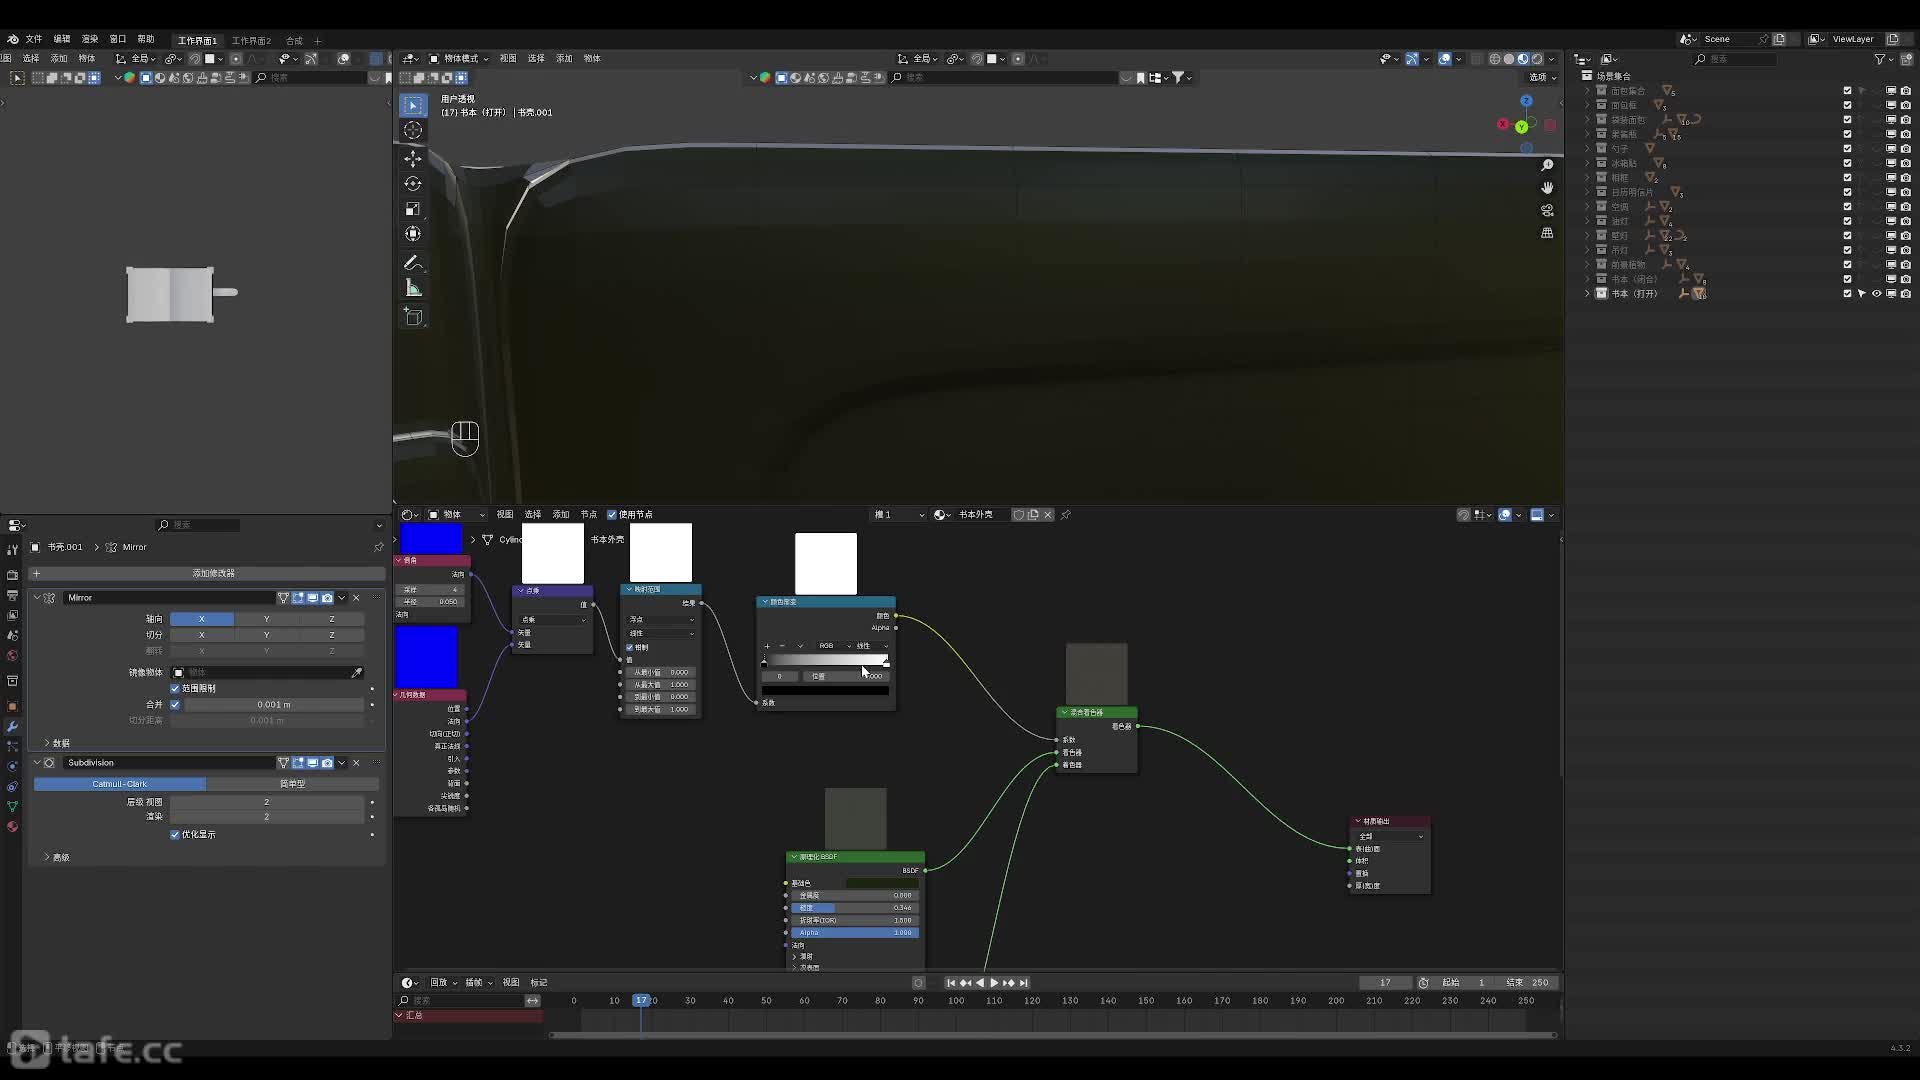Screen dimensions: 1920x1080
Task: Collapse the Subdivision modifier panel
Action: click(x=37, y=763)
